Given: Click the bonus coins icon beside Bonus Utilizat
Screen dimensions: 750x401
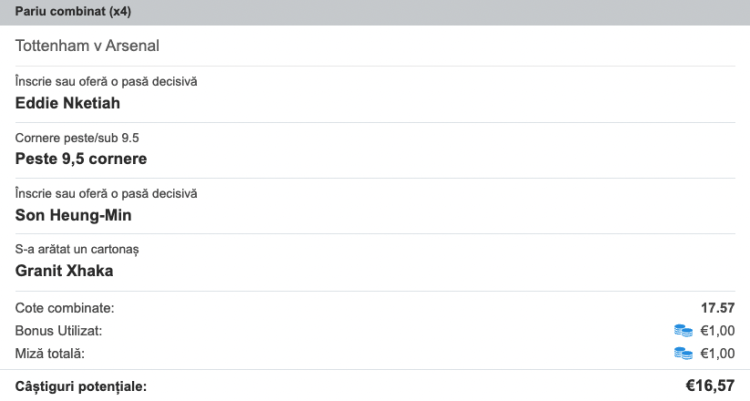Looking at the screenshot, I should pyautogui.click(x=683, y=331).
